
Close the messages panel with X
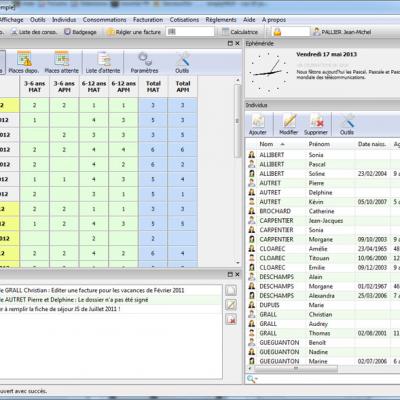[x=237, y=274]
